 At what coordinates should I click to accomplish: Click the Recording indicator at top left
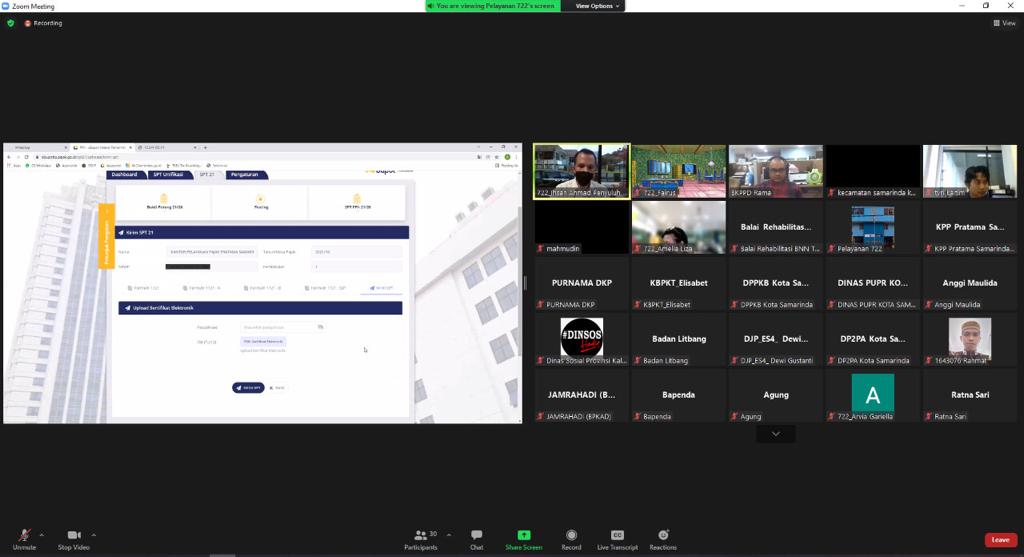click(43, 23)
